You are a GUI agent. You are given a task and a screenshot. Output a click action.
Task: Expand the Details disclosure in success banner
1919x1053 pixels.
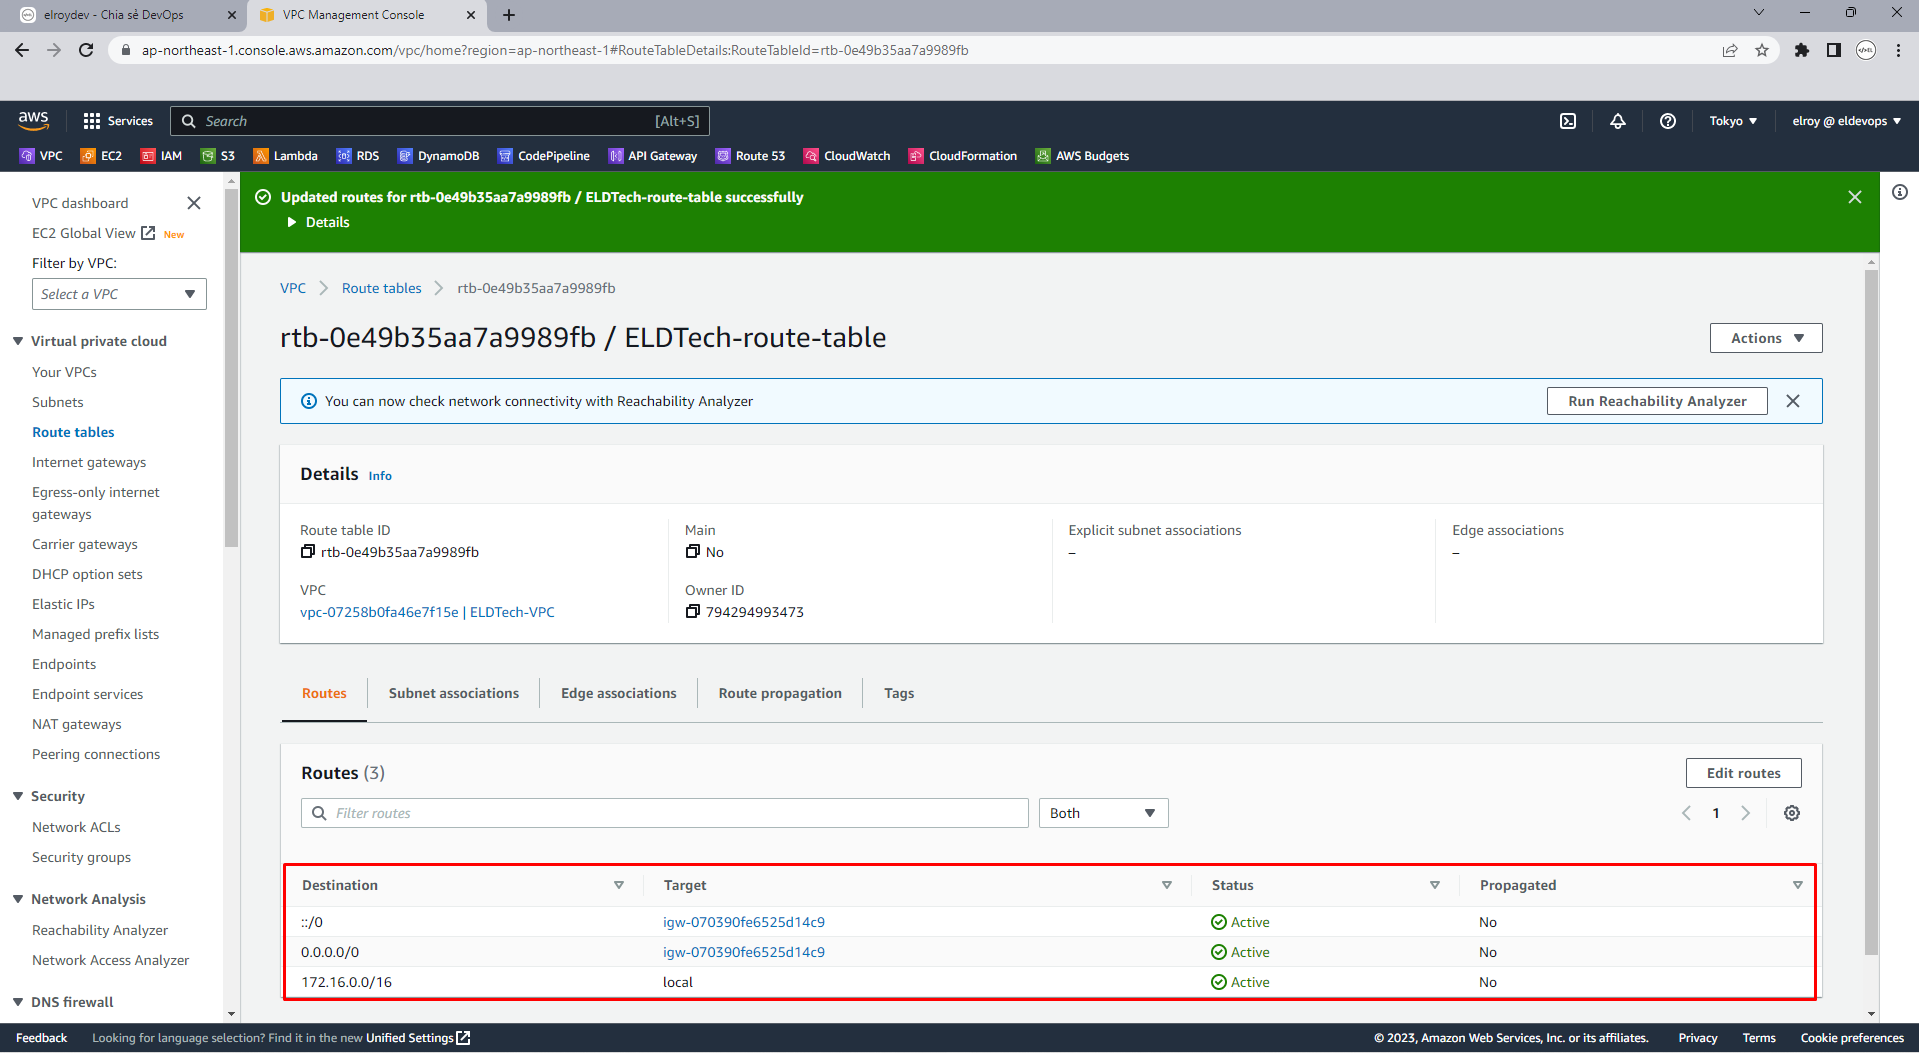click(x=318, y=222)
